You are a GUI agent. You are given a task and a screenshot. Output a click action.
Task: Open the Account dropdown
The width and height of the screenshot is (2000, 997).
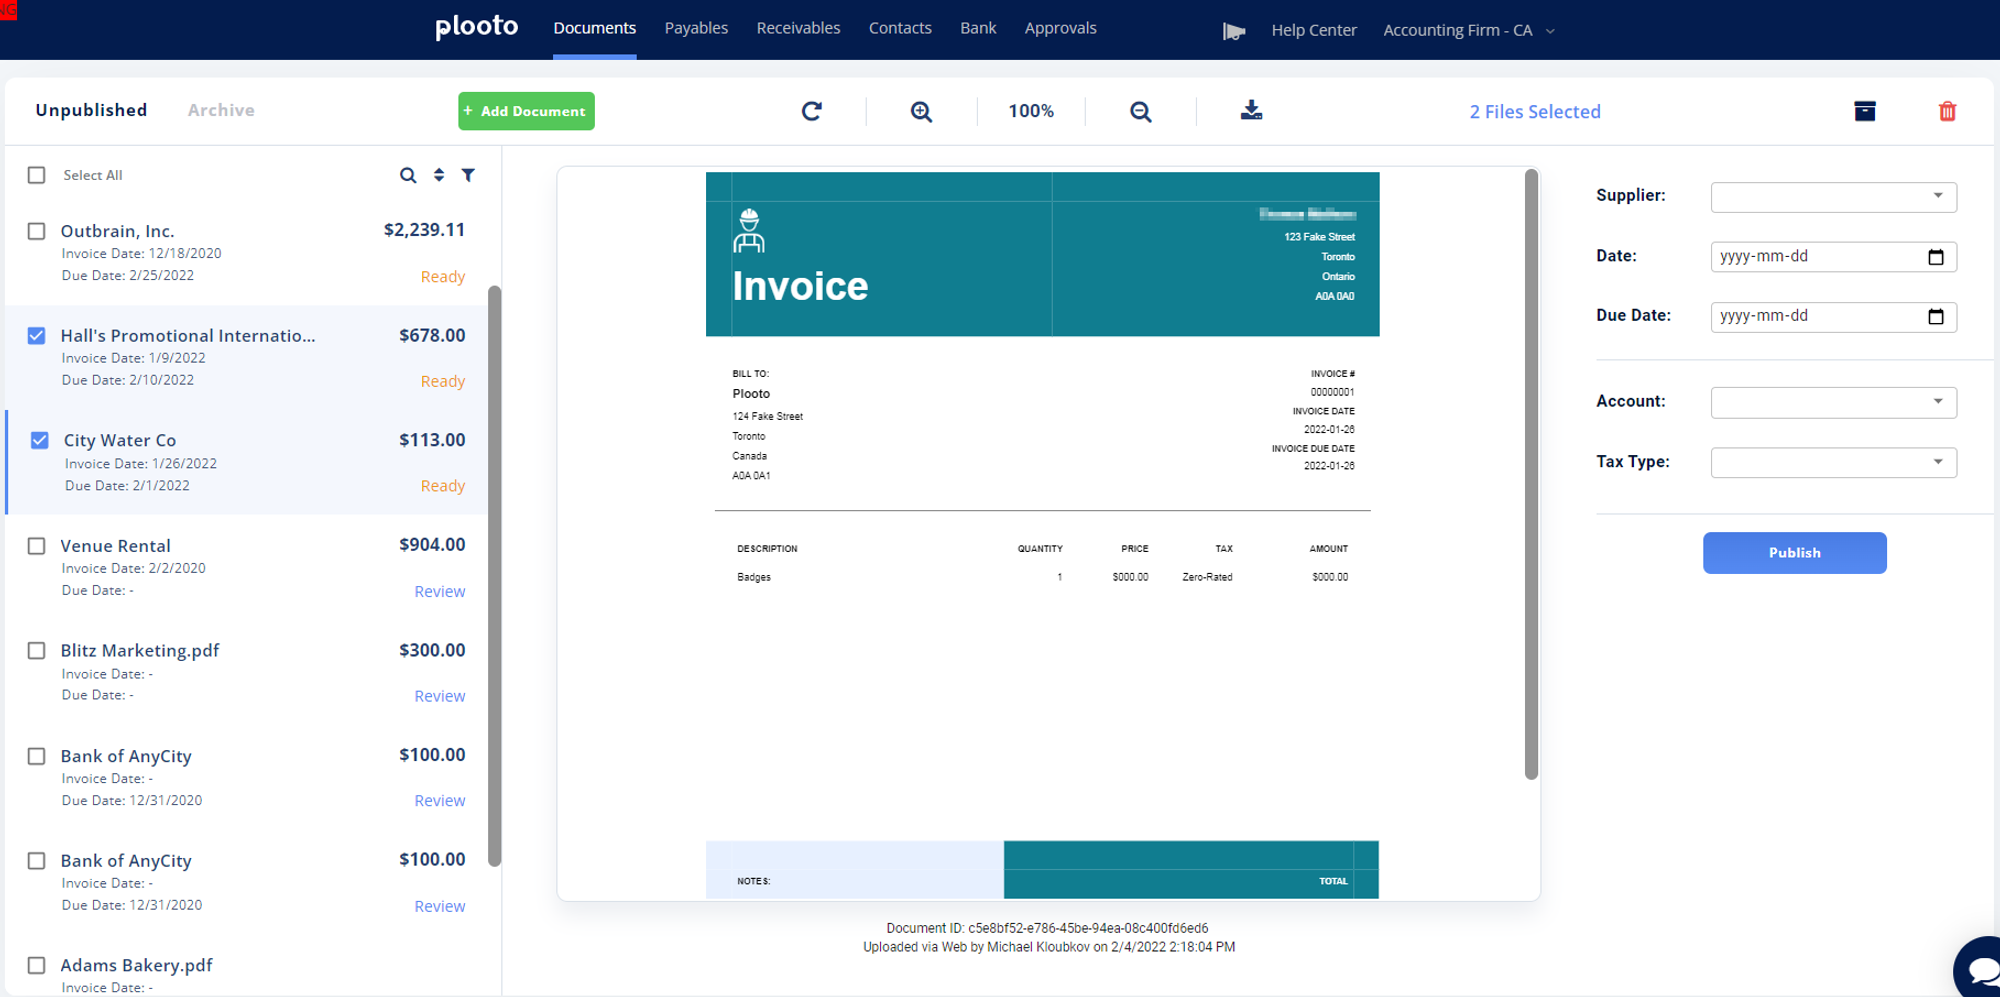[x=1833, y=402]
